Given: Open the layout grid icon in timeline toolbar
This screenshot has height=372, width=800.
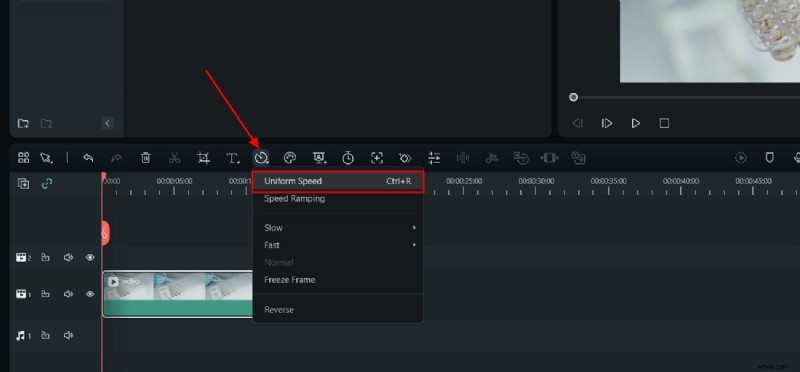Looking at the screenshot, I should click(23, 158).
